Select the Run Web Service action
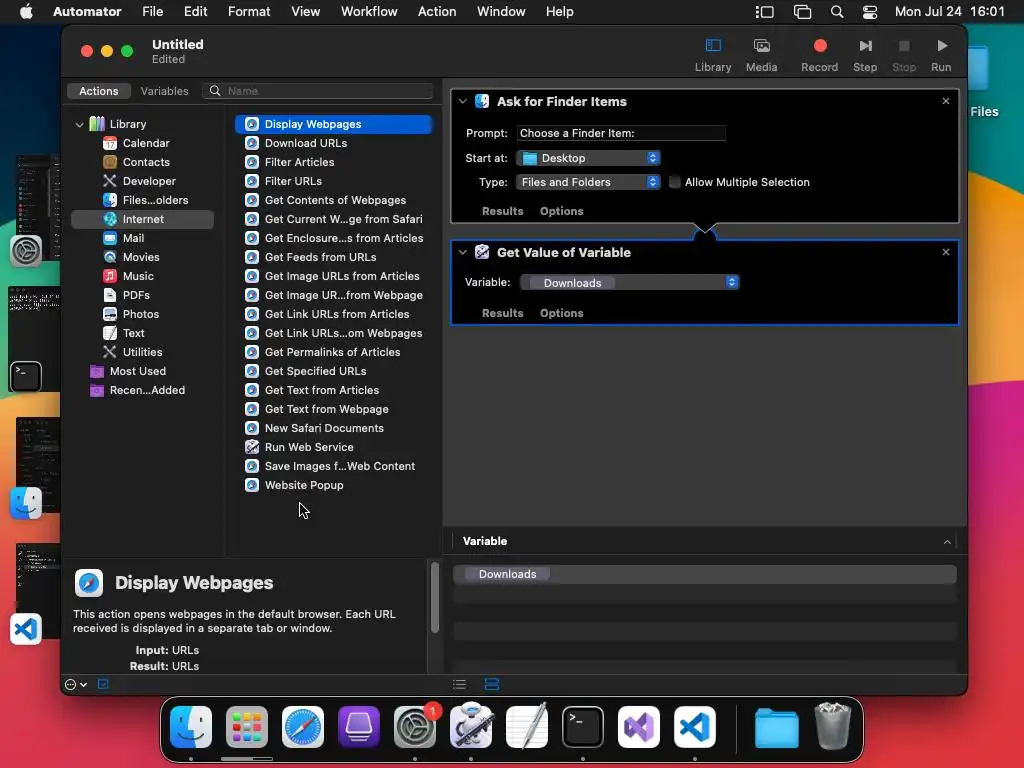The image size is (1024, 768). coord(309,447)
